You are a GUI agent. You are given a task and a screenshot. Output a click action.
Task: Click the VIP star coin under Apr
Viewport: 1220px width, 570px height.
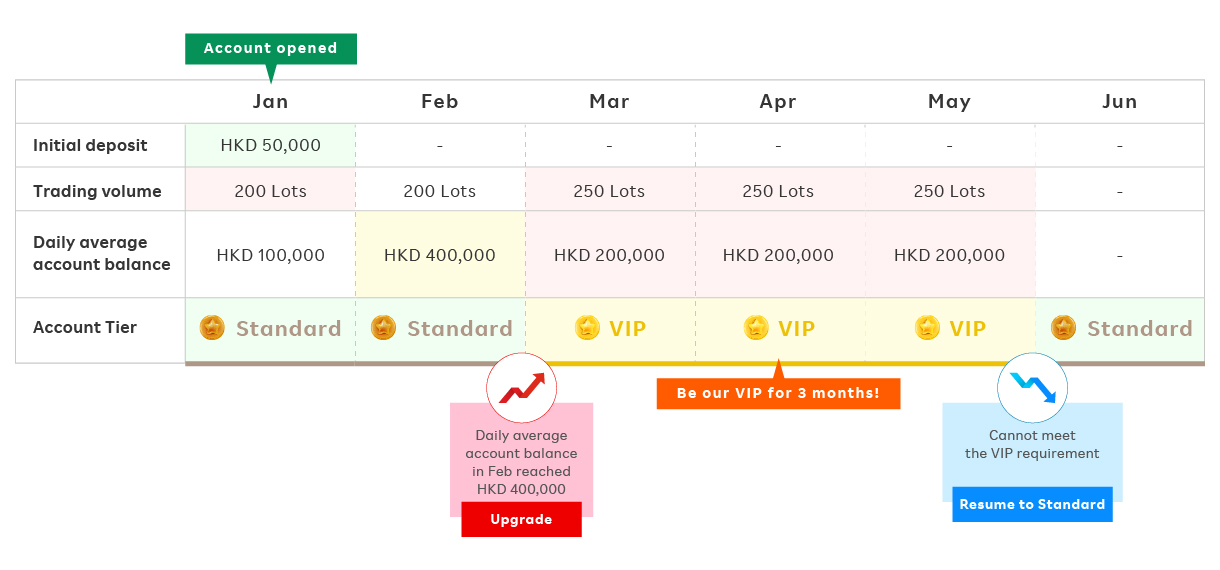(757, 328)
